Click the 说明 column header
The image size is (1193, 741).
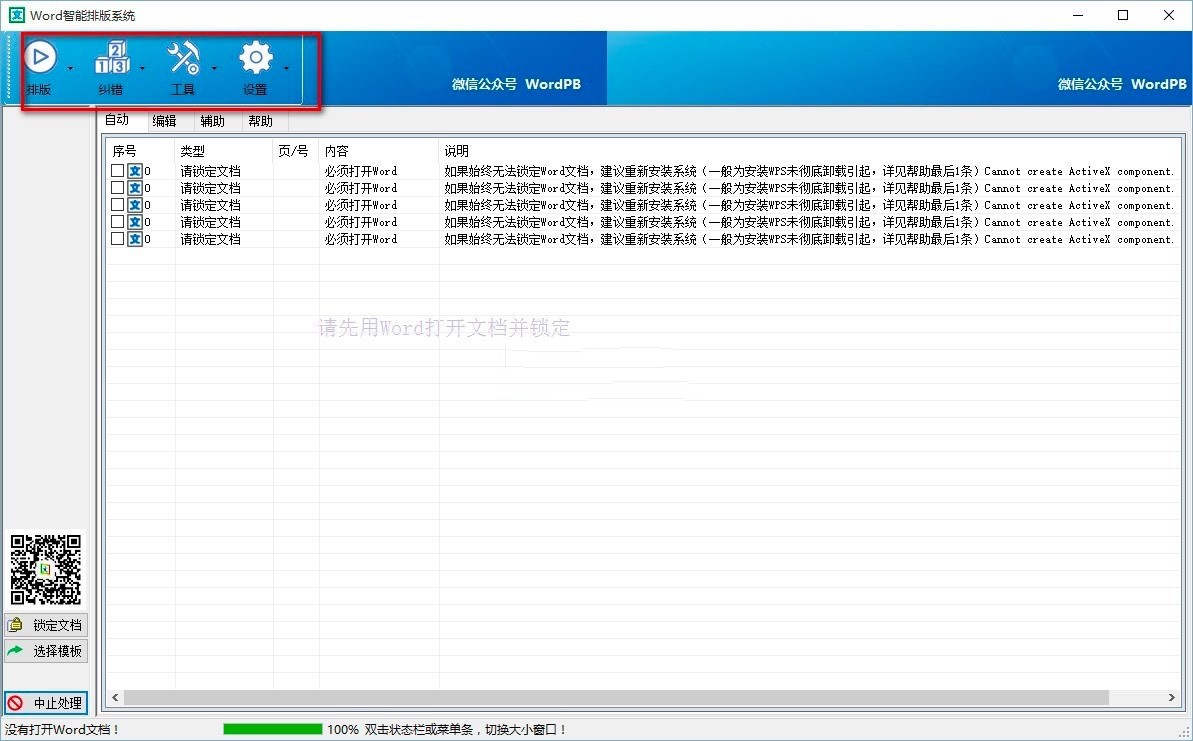click(809, 151)
